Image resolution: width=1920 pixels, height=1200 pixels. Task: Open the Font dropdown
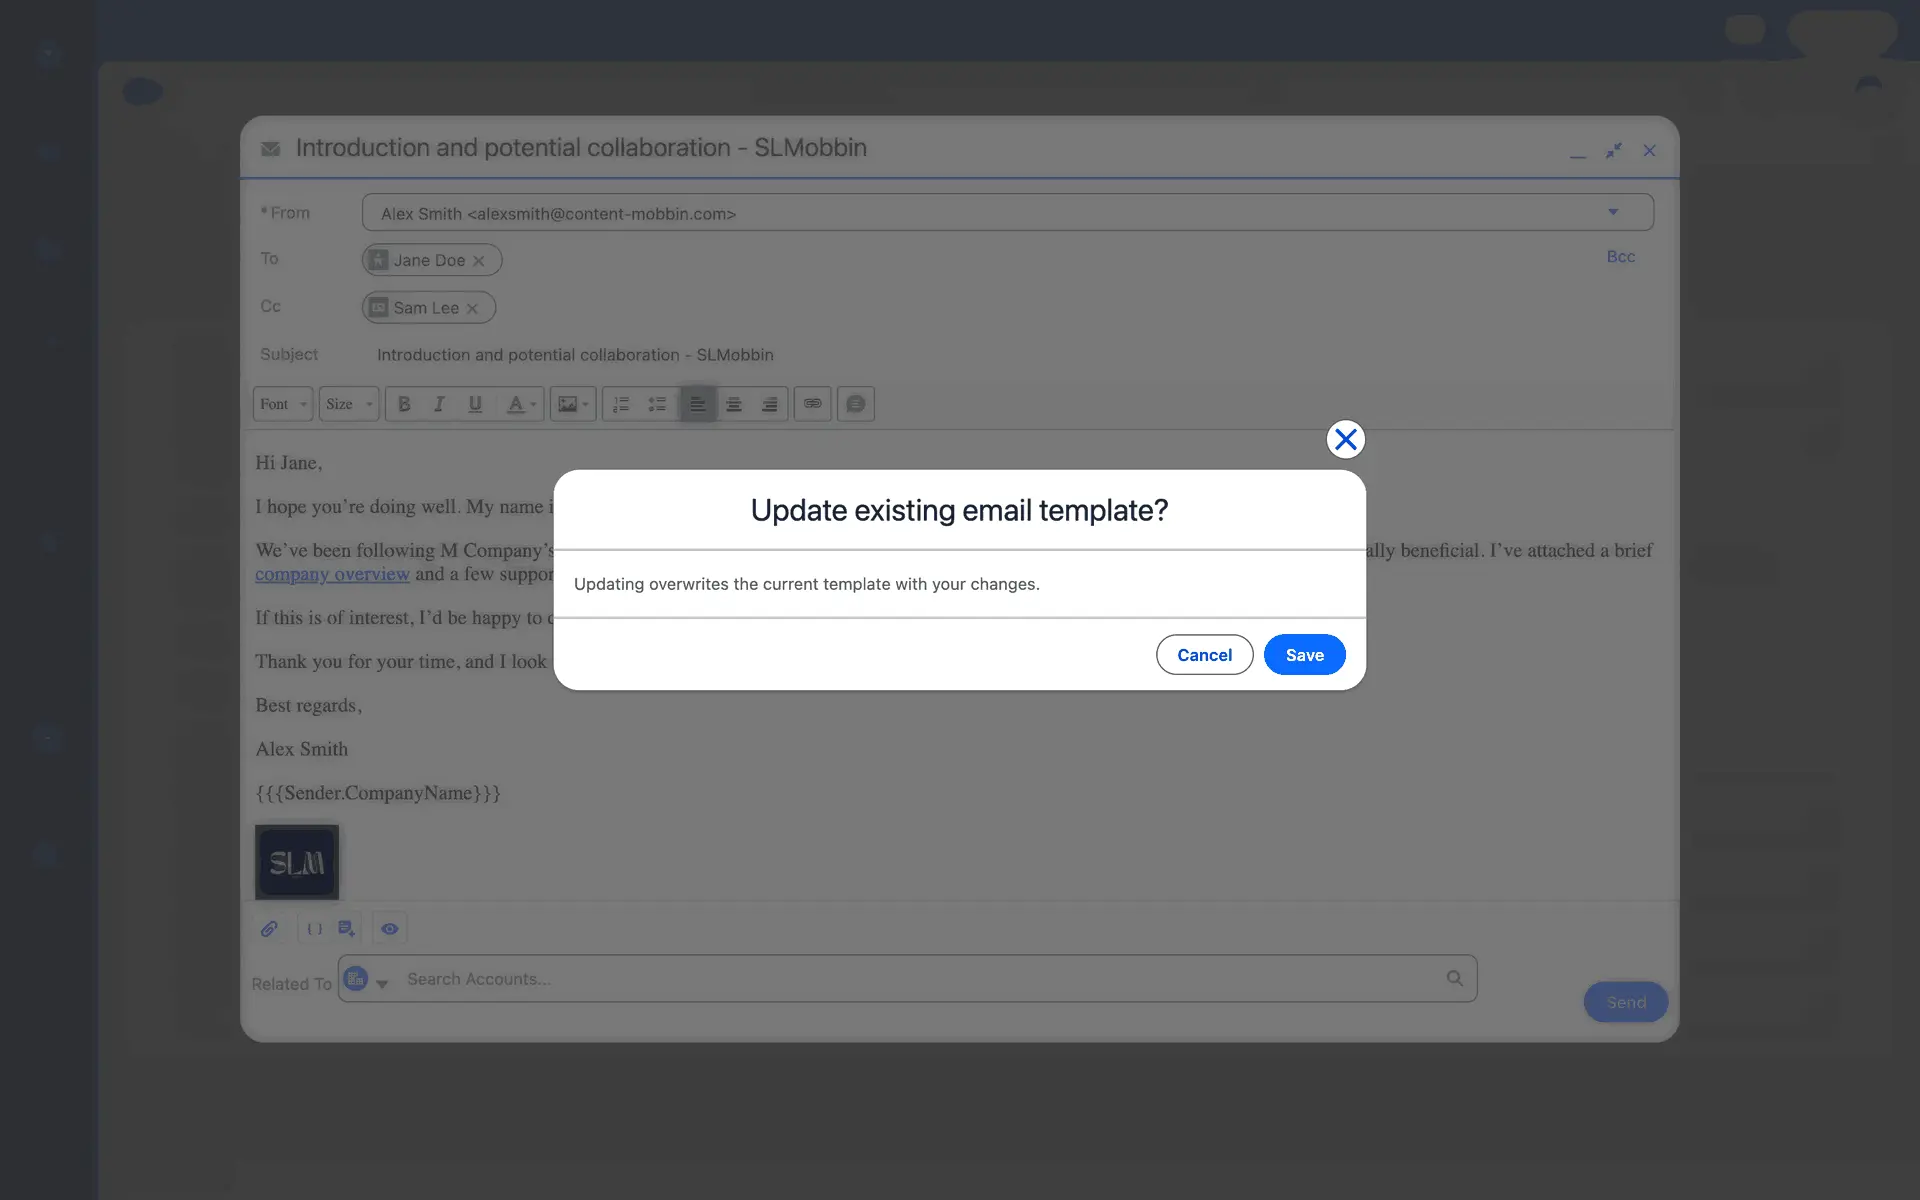[x=282, y=404]
